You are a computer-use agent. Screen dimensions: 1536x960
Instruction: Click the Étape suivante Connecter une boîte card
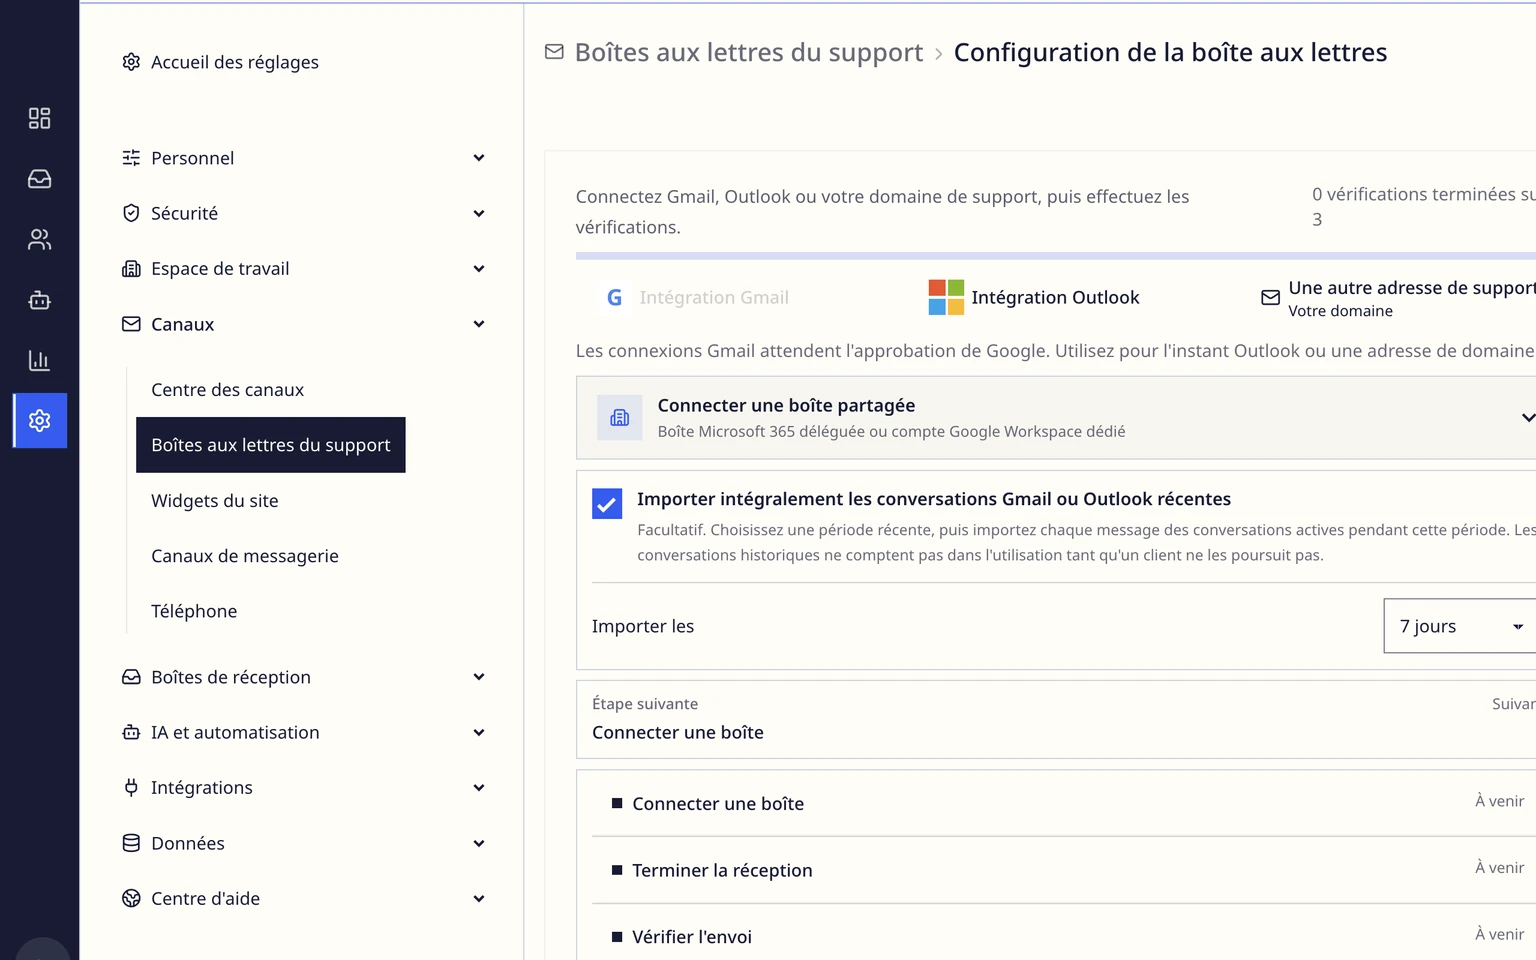1056,719
